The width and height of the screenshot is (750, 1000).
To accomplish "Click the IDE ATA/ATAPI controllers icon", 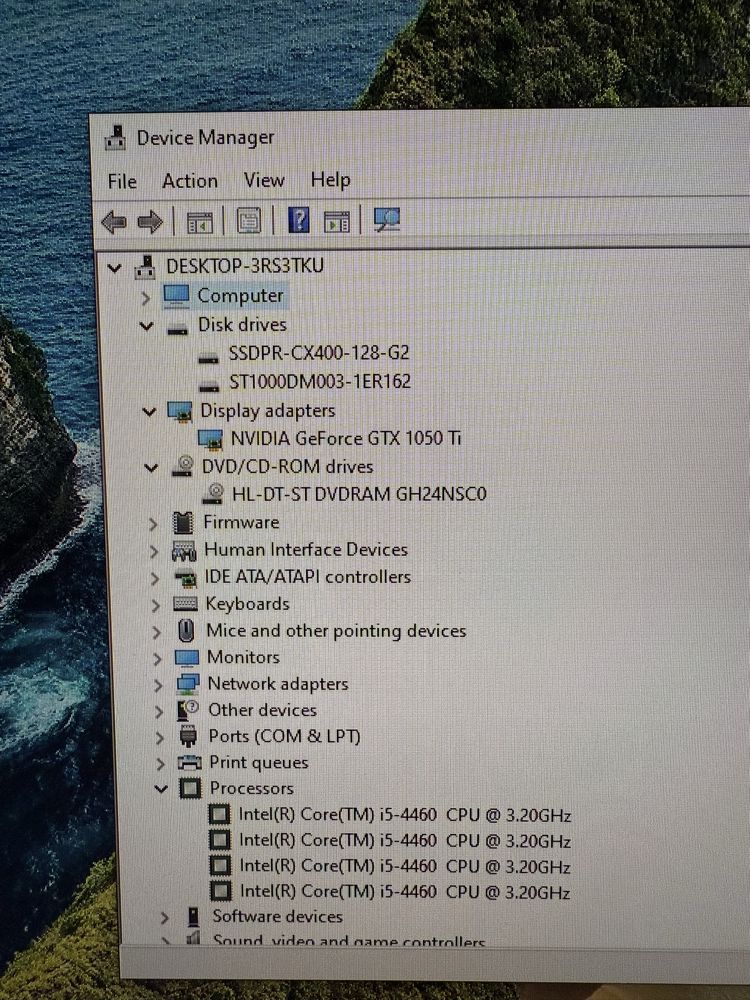I will pyautogui.click(x=185, y=578).
